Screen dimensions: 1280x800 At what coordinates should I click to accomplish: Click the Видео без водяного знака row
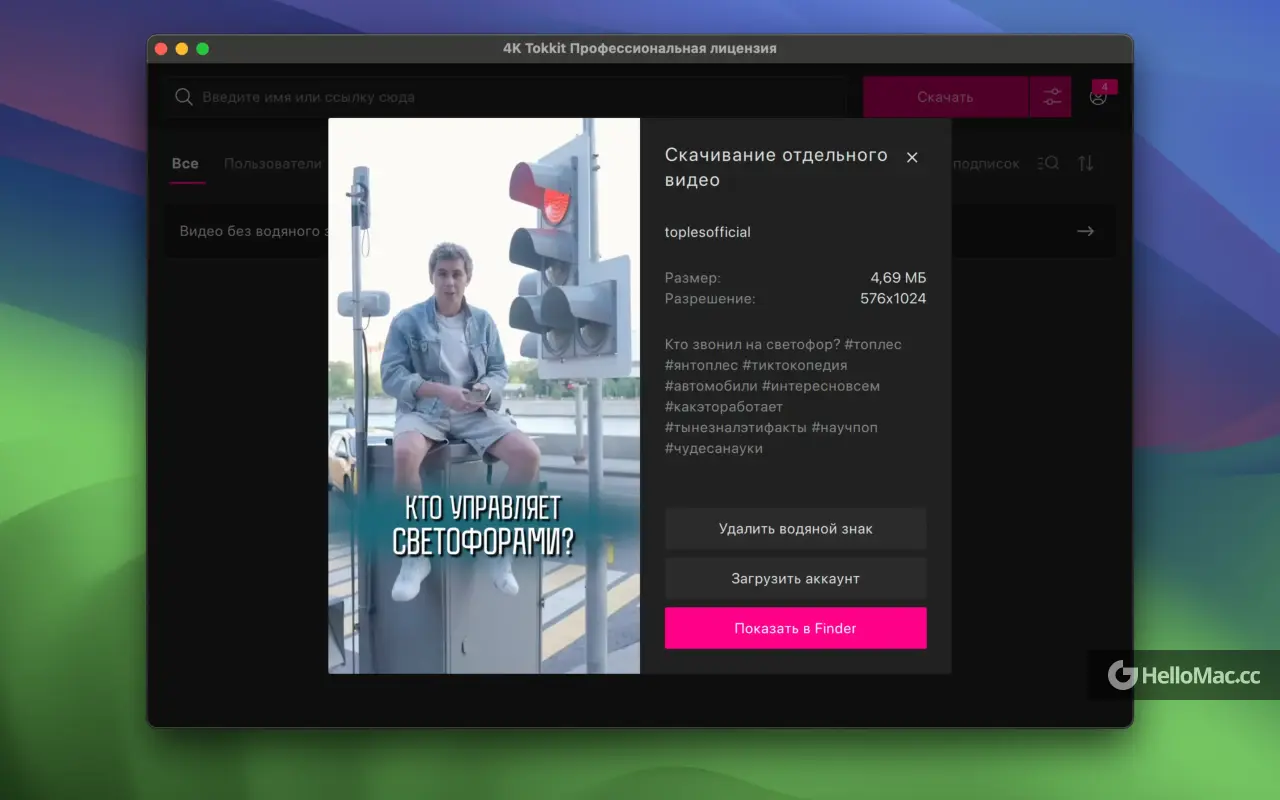click(639, 231)
